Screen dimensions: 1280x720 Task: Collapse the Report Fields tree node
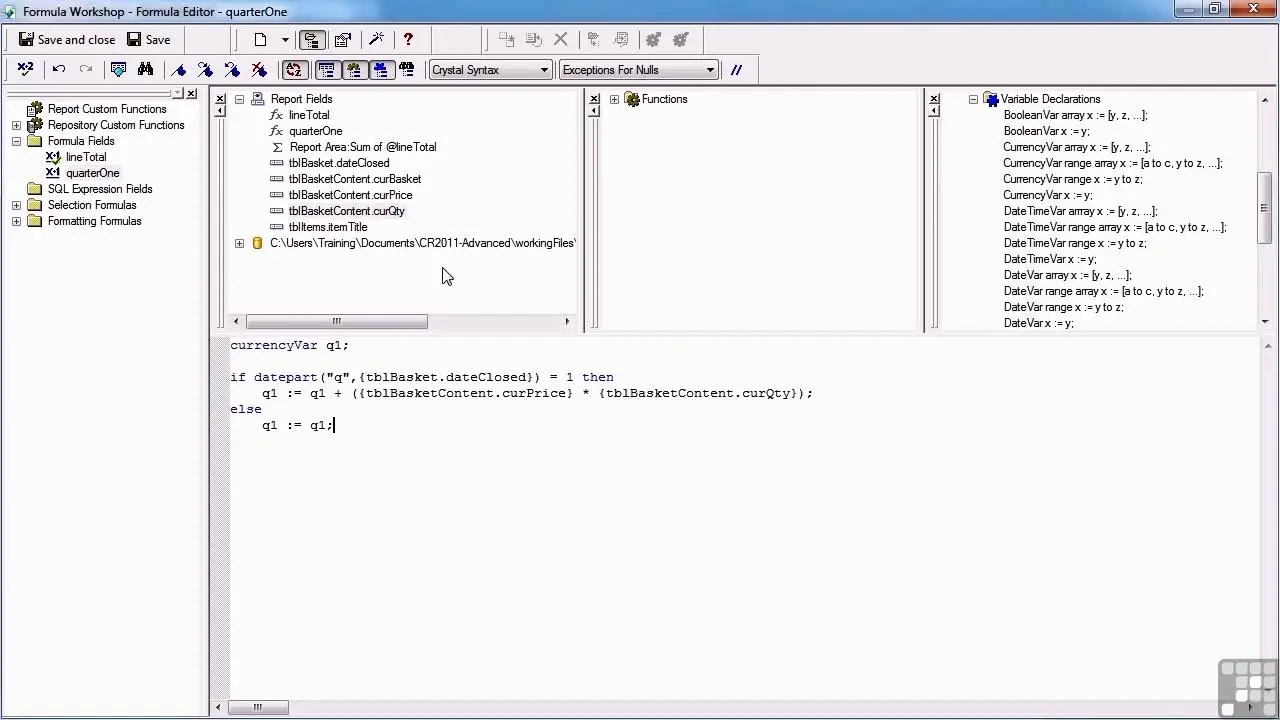[239, 99]
